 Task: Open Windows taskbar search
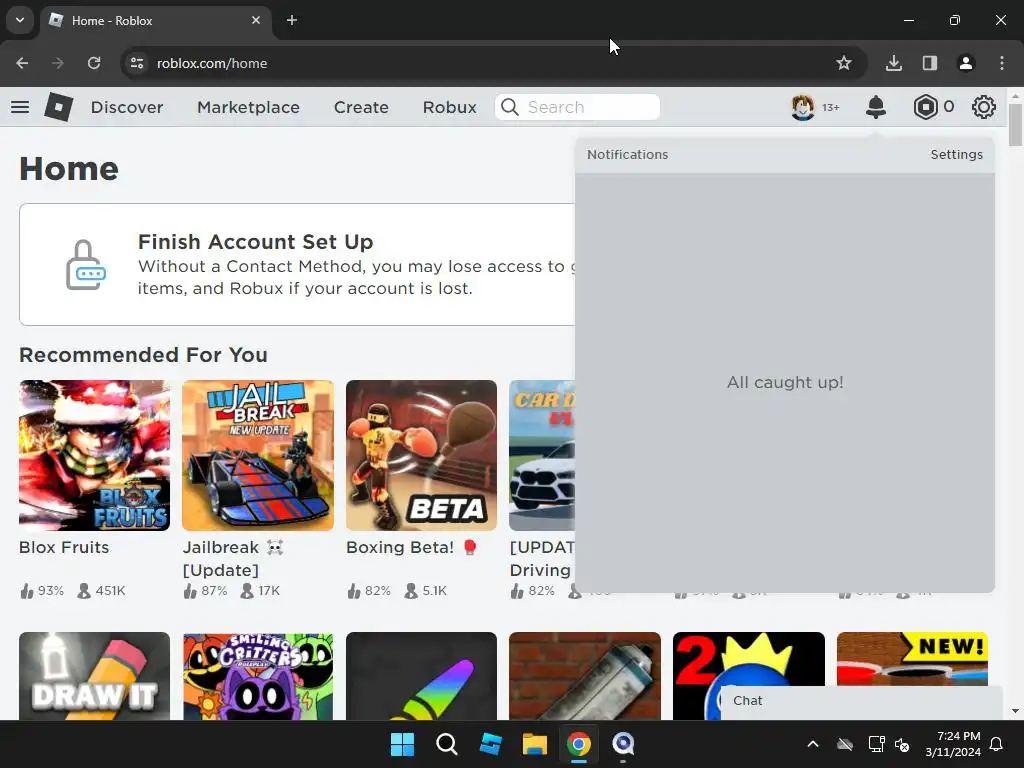447,744
